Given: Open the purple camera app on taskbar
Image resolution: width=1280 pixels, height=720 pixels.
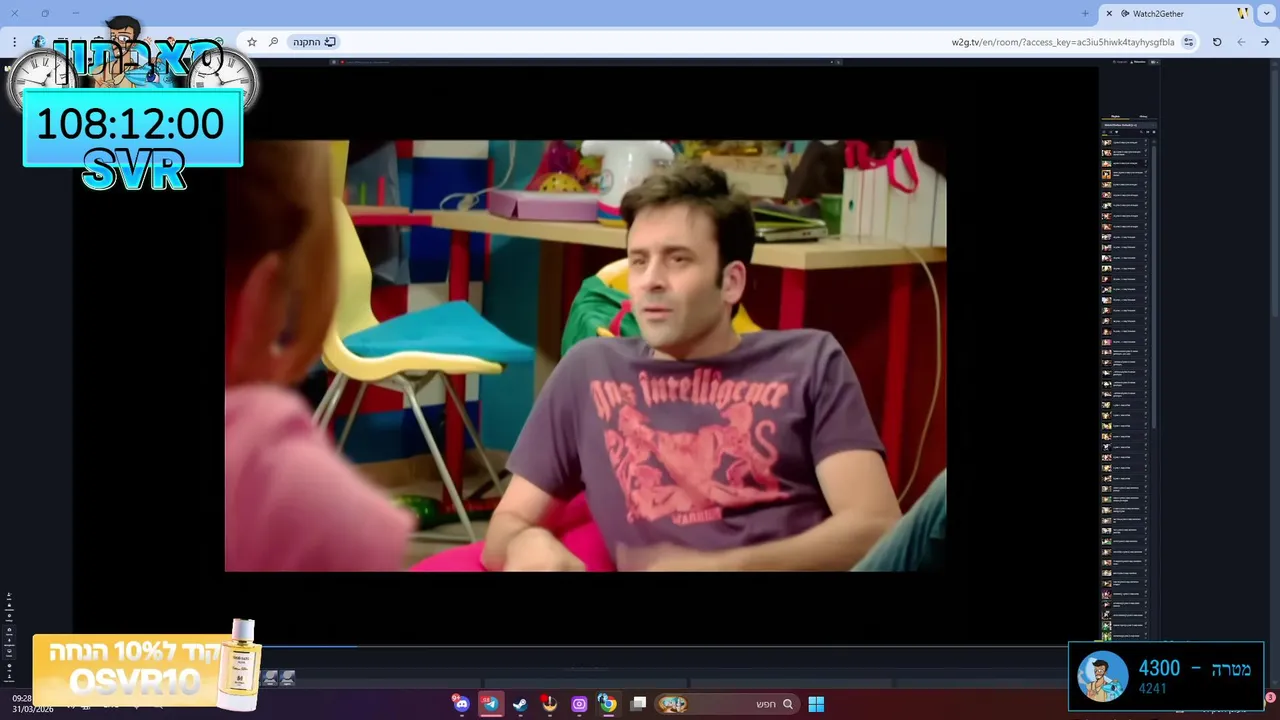Looking at the screenshot, I should click(x=579, y=704).
